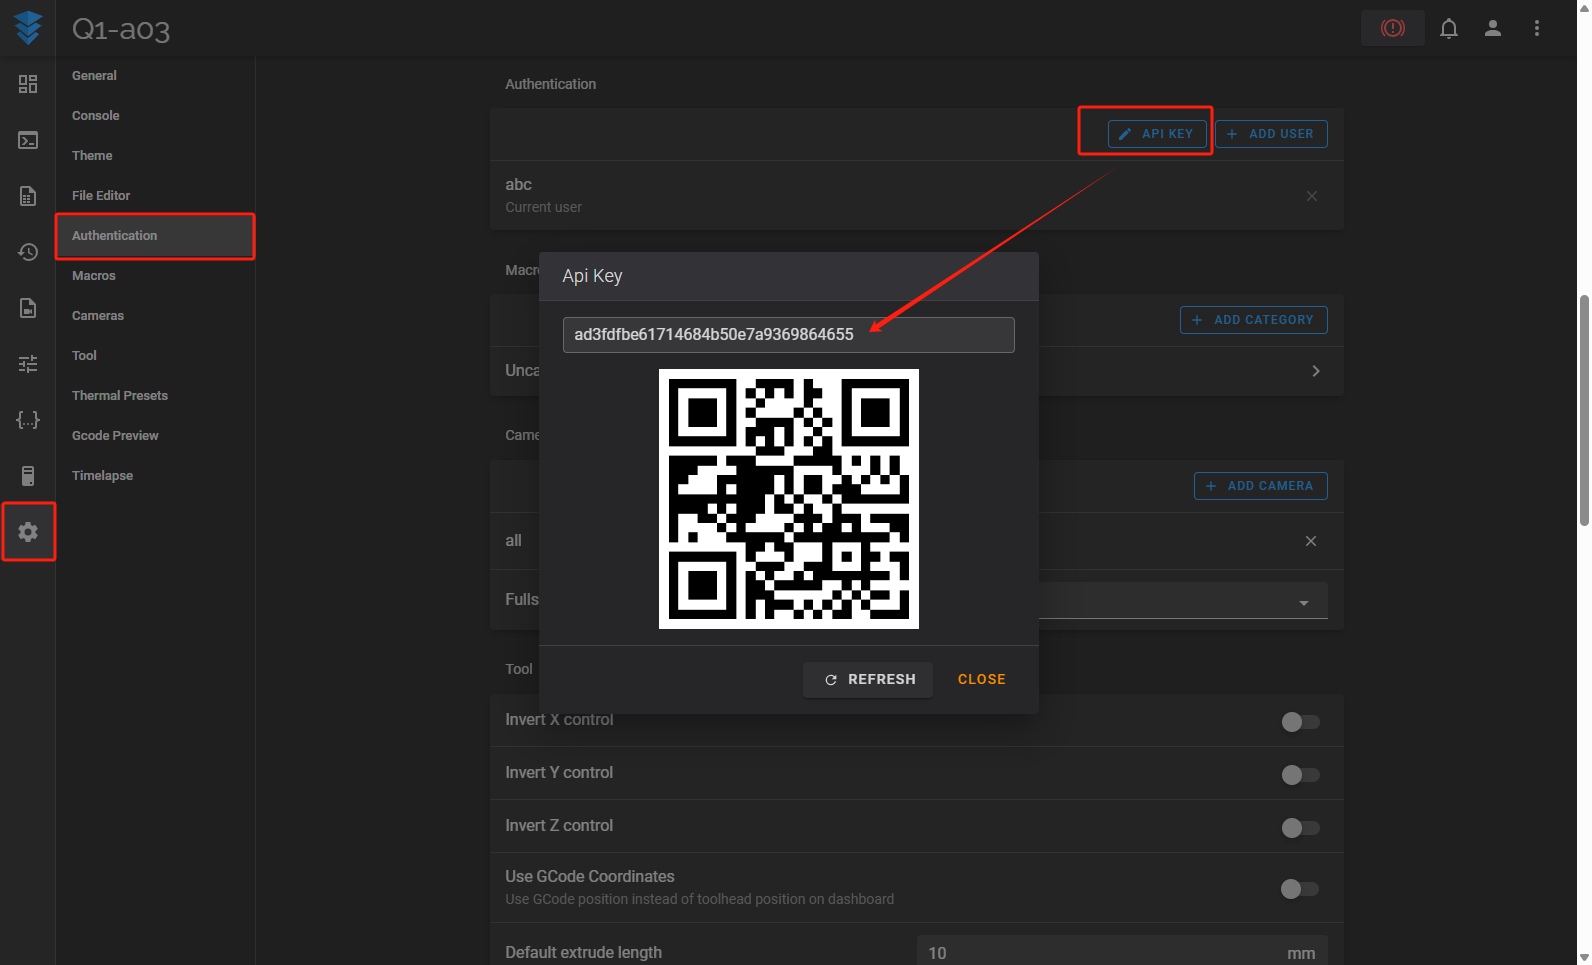Open the Fullscreen camera dropdown
The height and width of the screenshot is (965, 1592).
point(1303,603)
